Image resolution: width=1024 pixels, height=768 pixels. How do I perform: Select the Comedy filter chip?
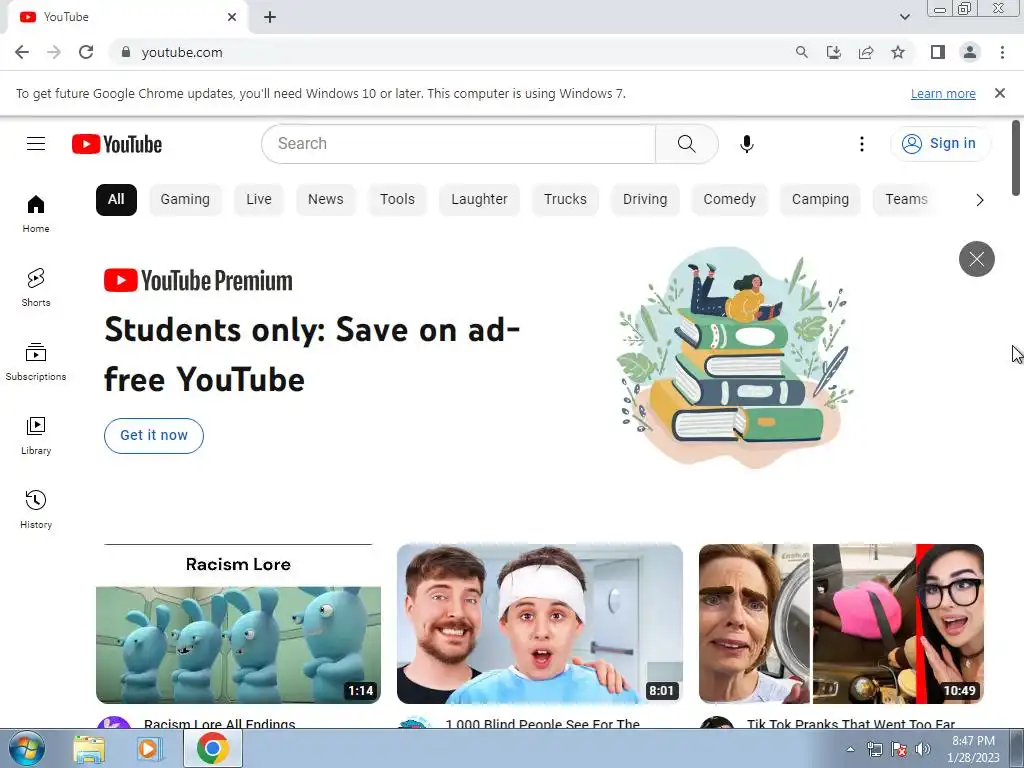[729, 200]
